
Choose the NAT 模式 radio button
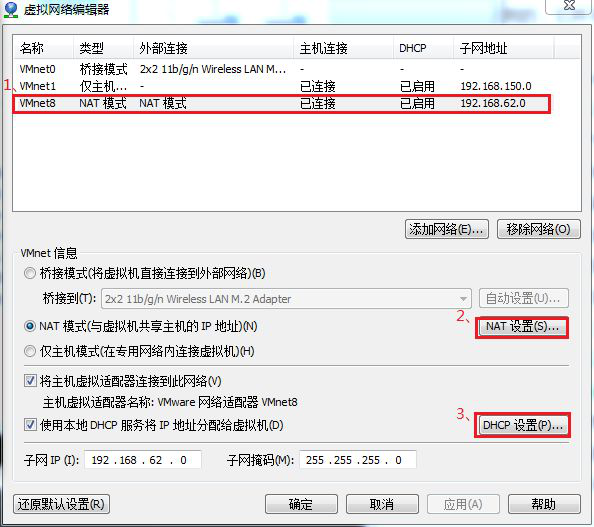pos(30,326)
